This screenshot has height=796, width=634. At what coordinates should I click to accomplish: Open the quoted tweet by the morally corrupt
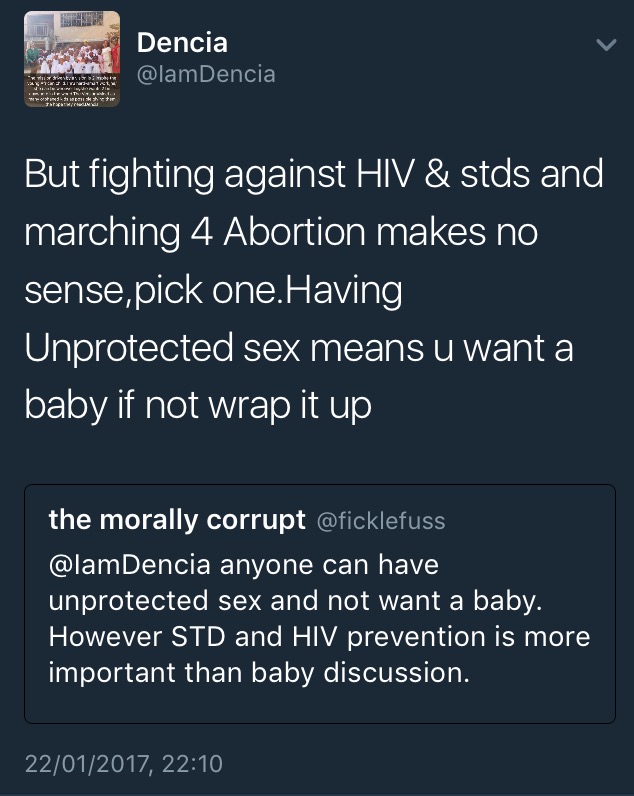tap(320, 604)
